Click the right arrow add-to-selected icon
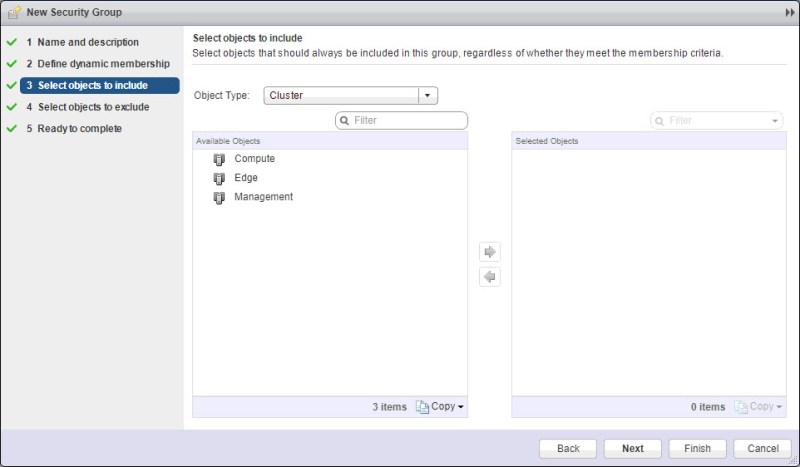Image resolution: width=800 pixels, height=467 pixels. [490, 252]
